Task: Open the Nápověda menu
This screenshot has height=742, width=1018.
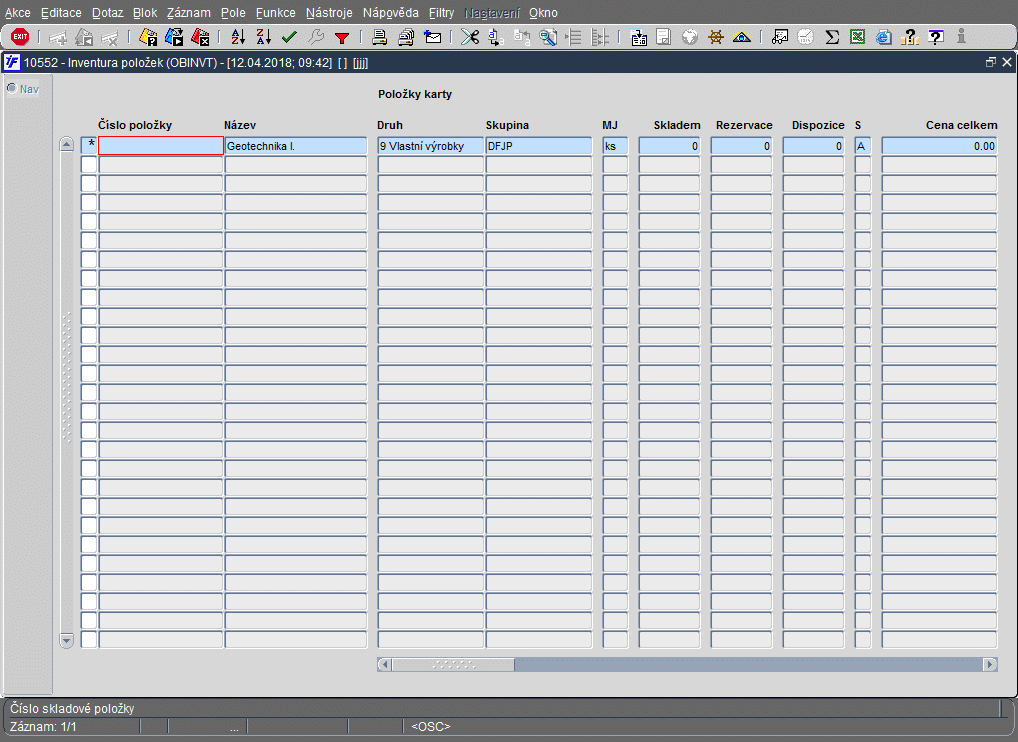Action: coord(391,13)
